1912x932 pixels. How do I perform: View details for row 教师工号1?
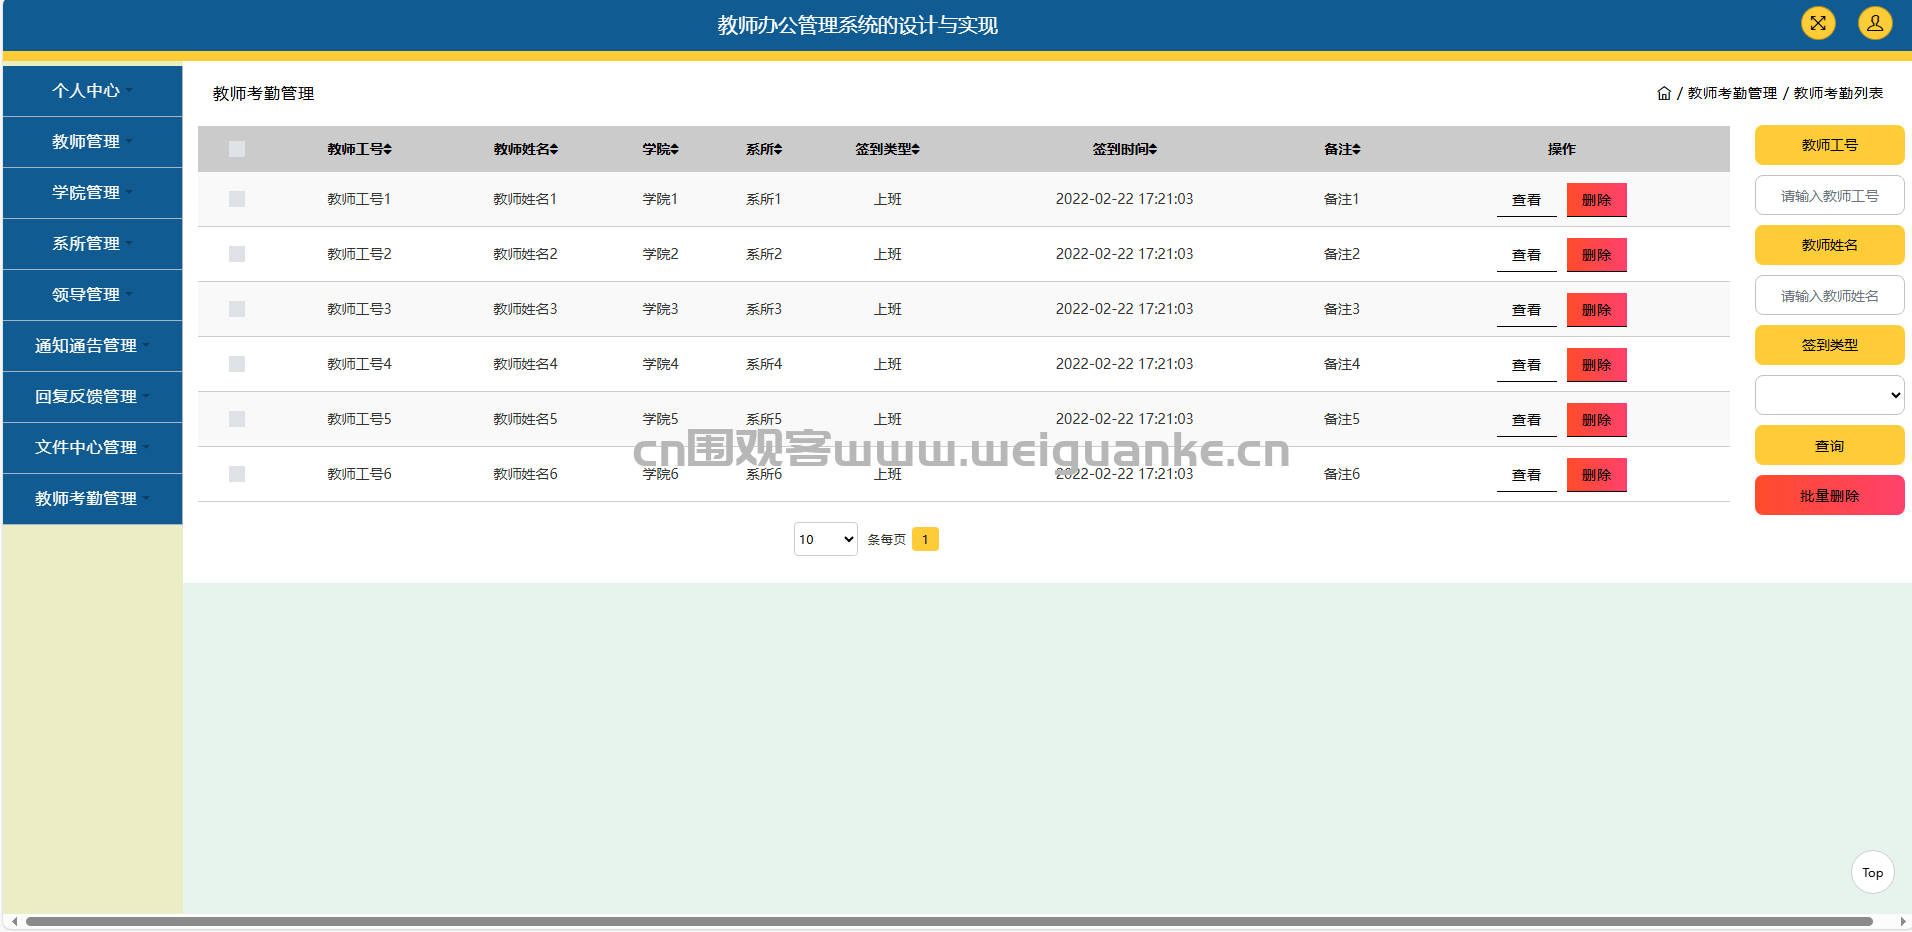click(1526, 200)
